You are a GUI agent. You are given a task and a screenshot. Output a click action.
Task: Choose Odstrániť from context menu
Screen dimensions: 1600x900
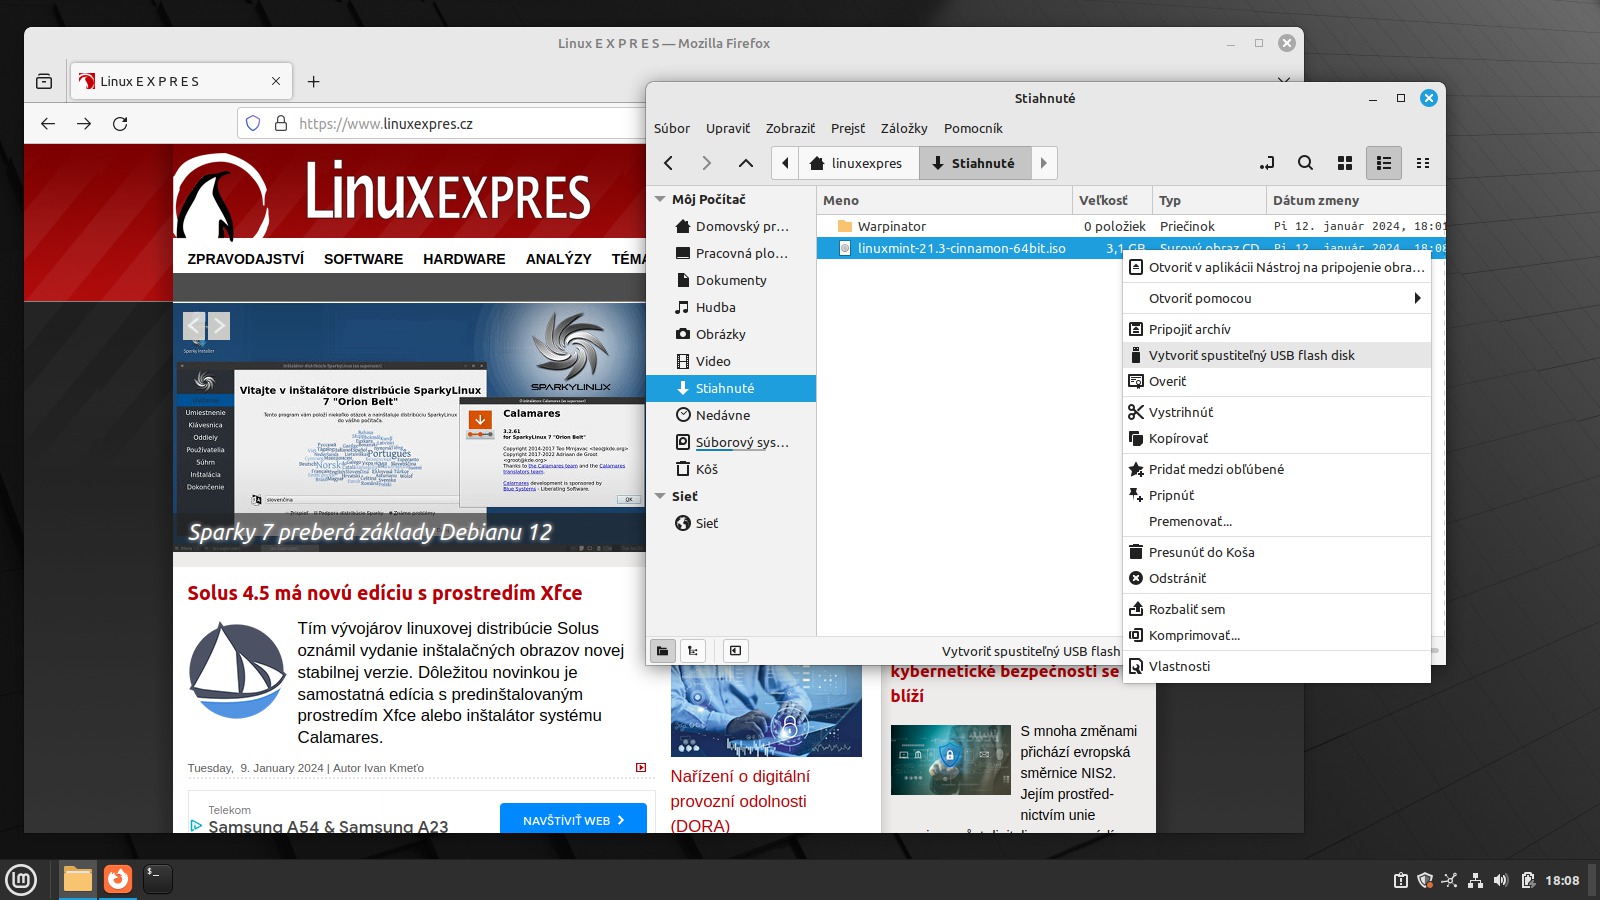1277,578
